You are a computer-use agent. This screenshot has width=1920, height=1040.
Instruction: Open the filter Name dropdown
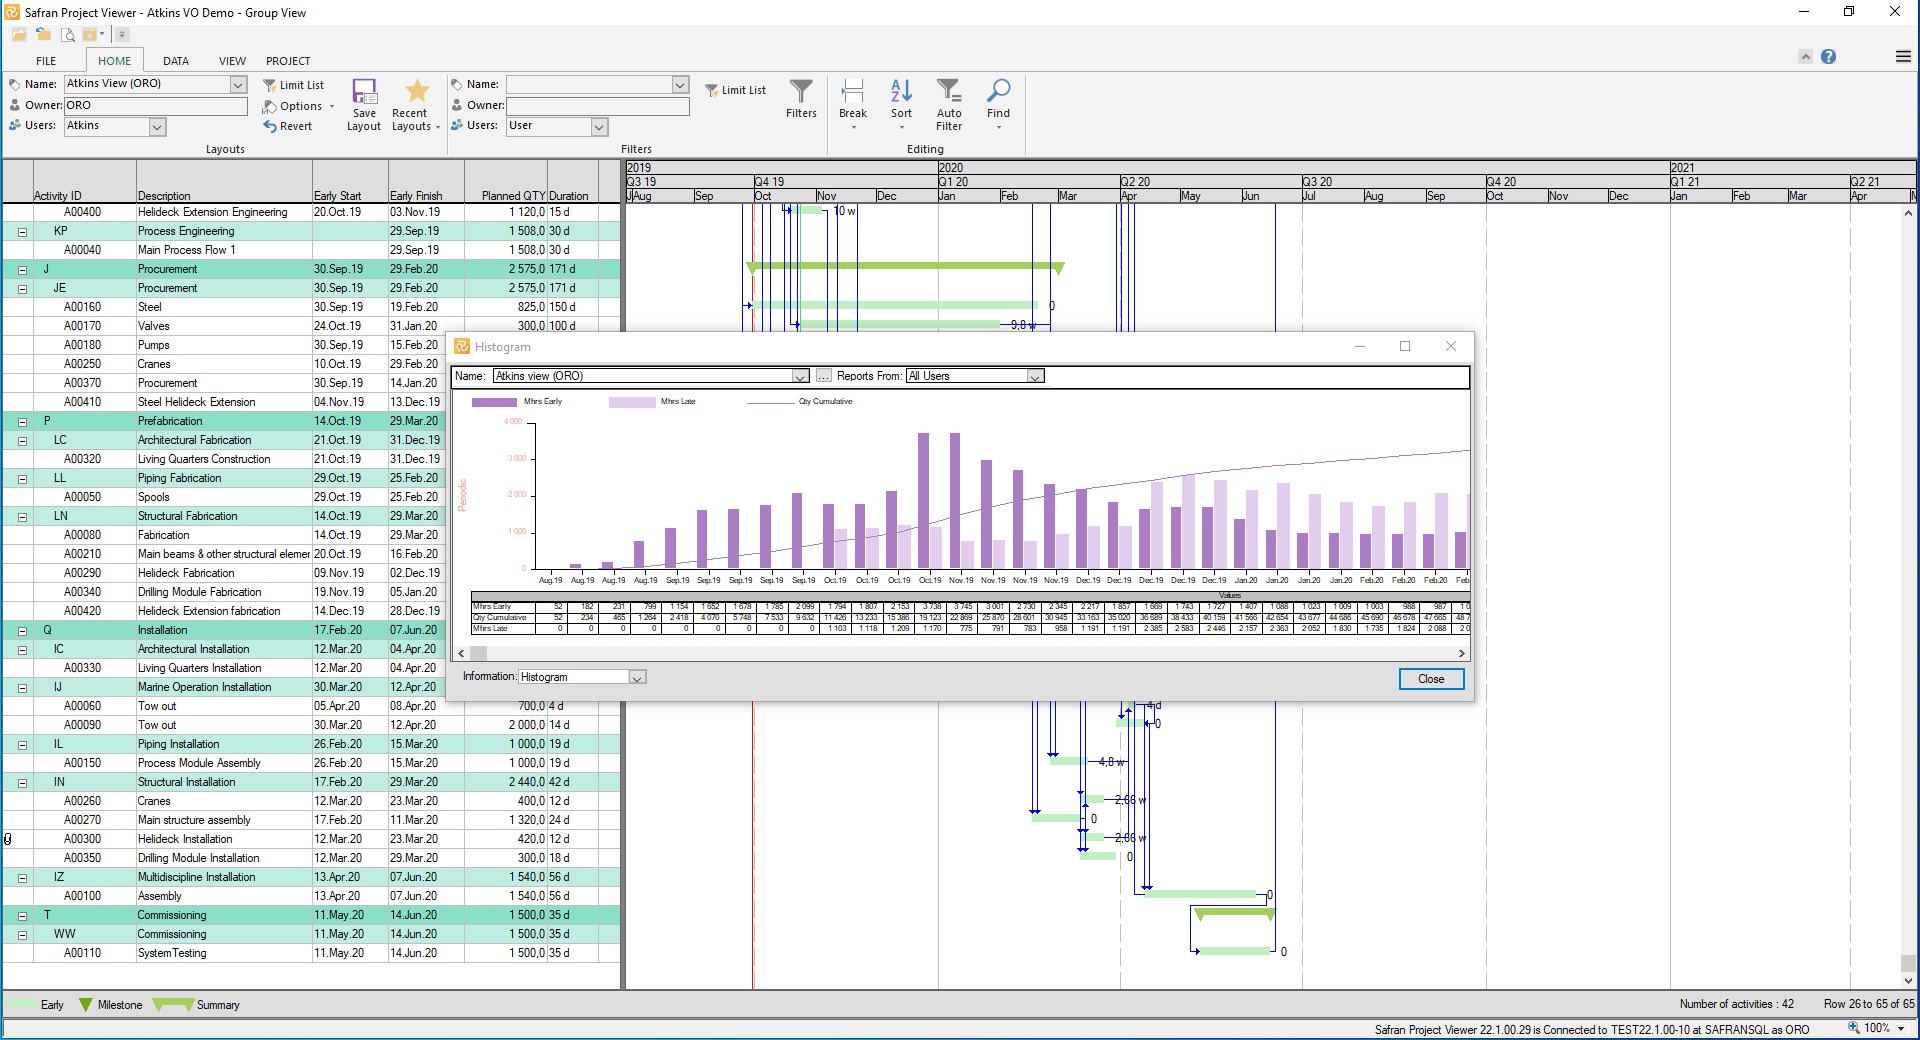680,85
